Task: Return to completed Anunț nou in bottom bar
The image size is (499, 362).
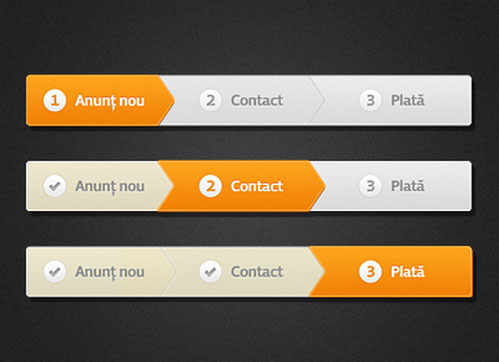Action: pos(100,272)
